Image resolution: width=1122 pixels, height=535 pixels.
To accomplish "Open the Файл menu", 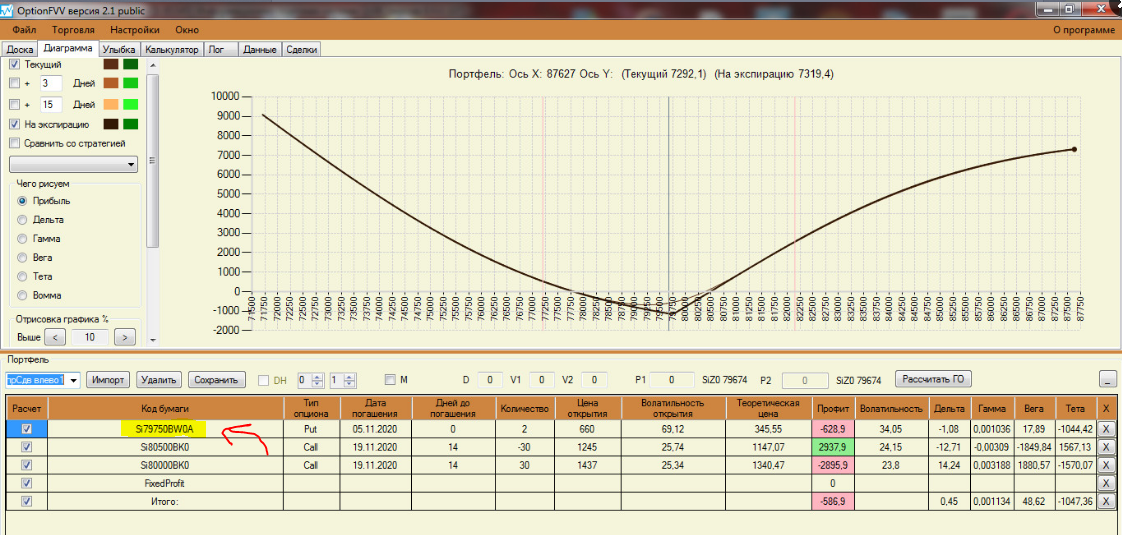I will tap(24, 30).
